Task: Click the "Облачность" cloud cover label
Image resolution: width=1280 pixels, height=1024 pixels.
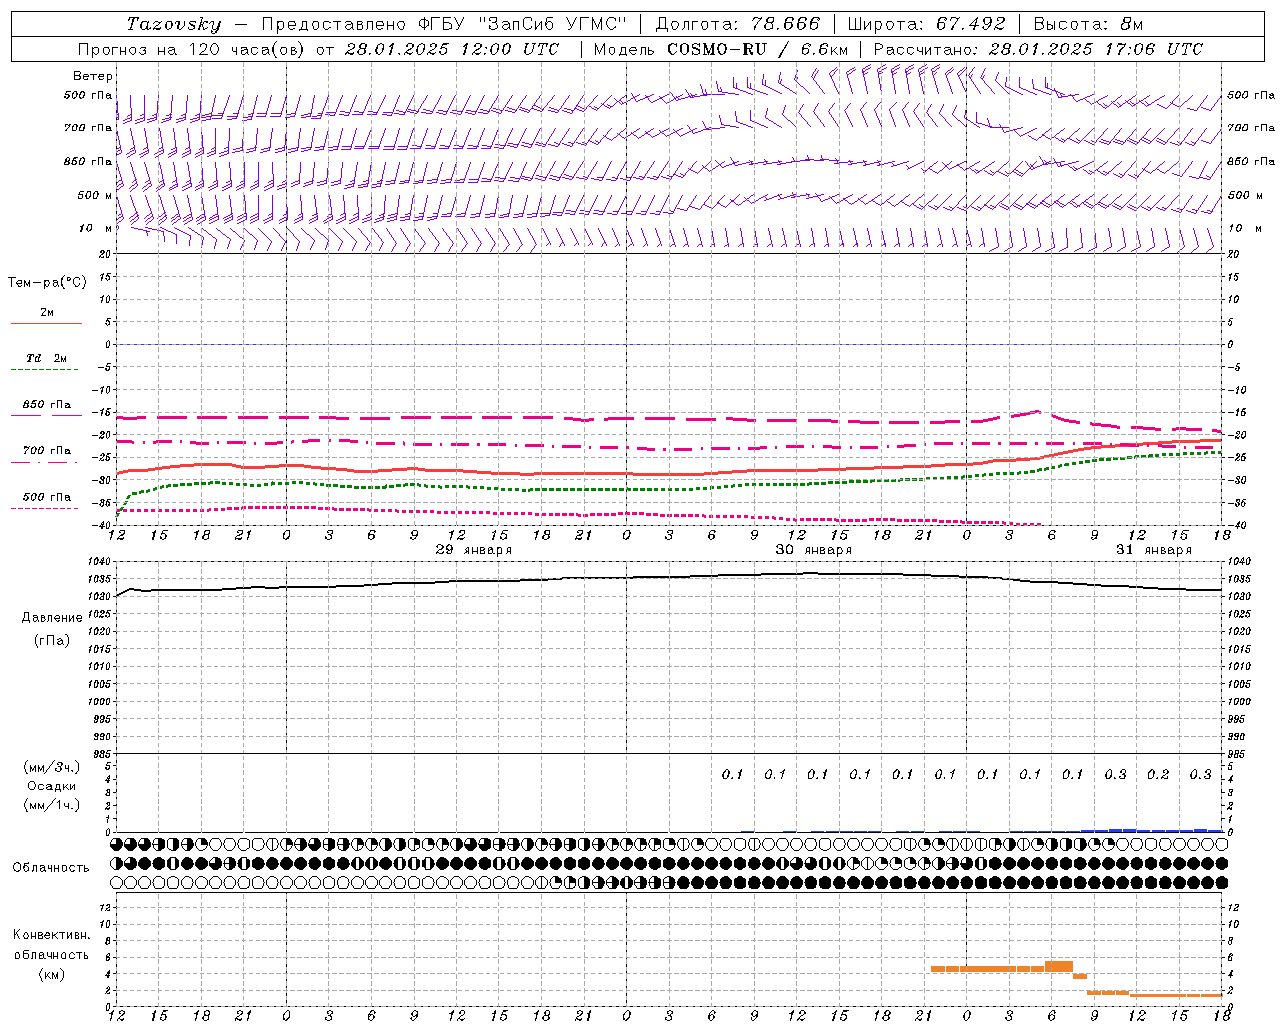Action: (51, 868)
